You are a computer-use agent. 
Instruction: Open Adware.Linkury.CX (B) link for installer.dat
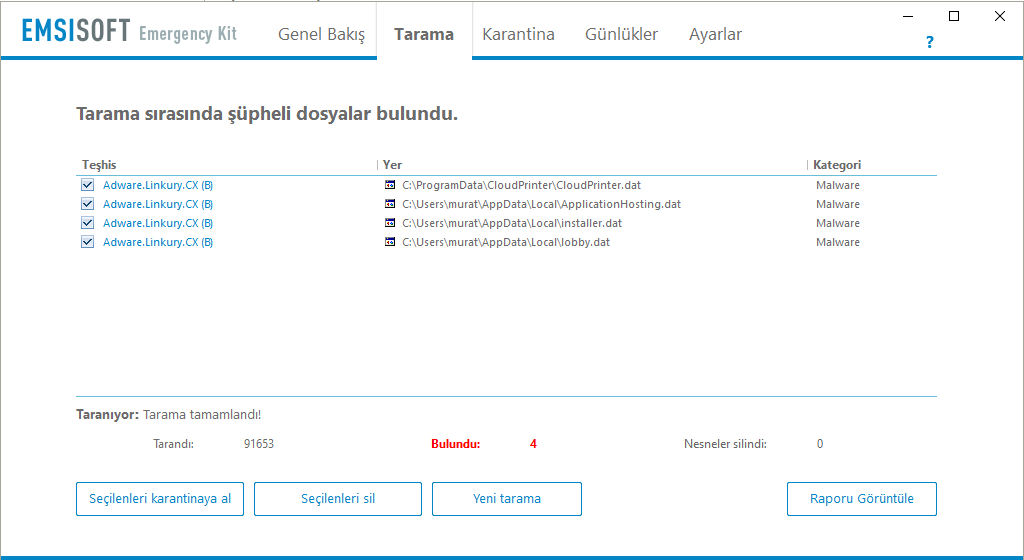pos(158,223)
